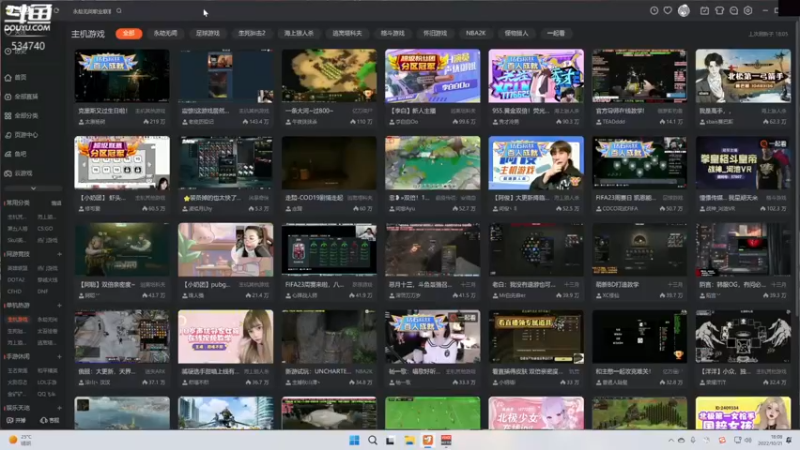Open 全部直播 in the sidebar
Image resolution: width=800 pixels, height=450 pixels.
coord(21,96)
